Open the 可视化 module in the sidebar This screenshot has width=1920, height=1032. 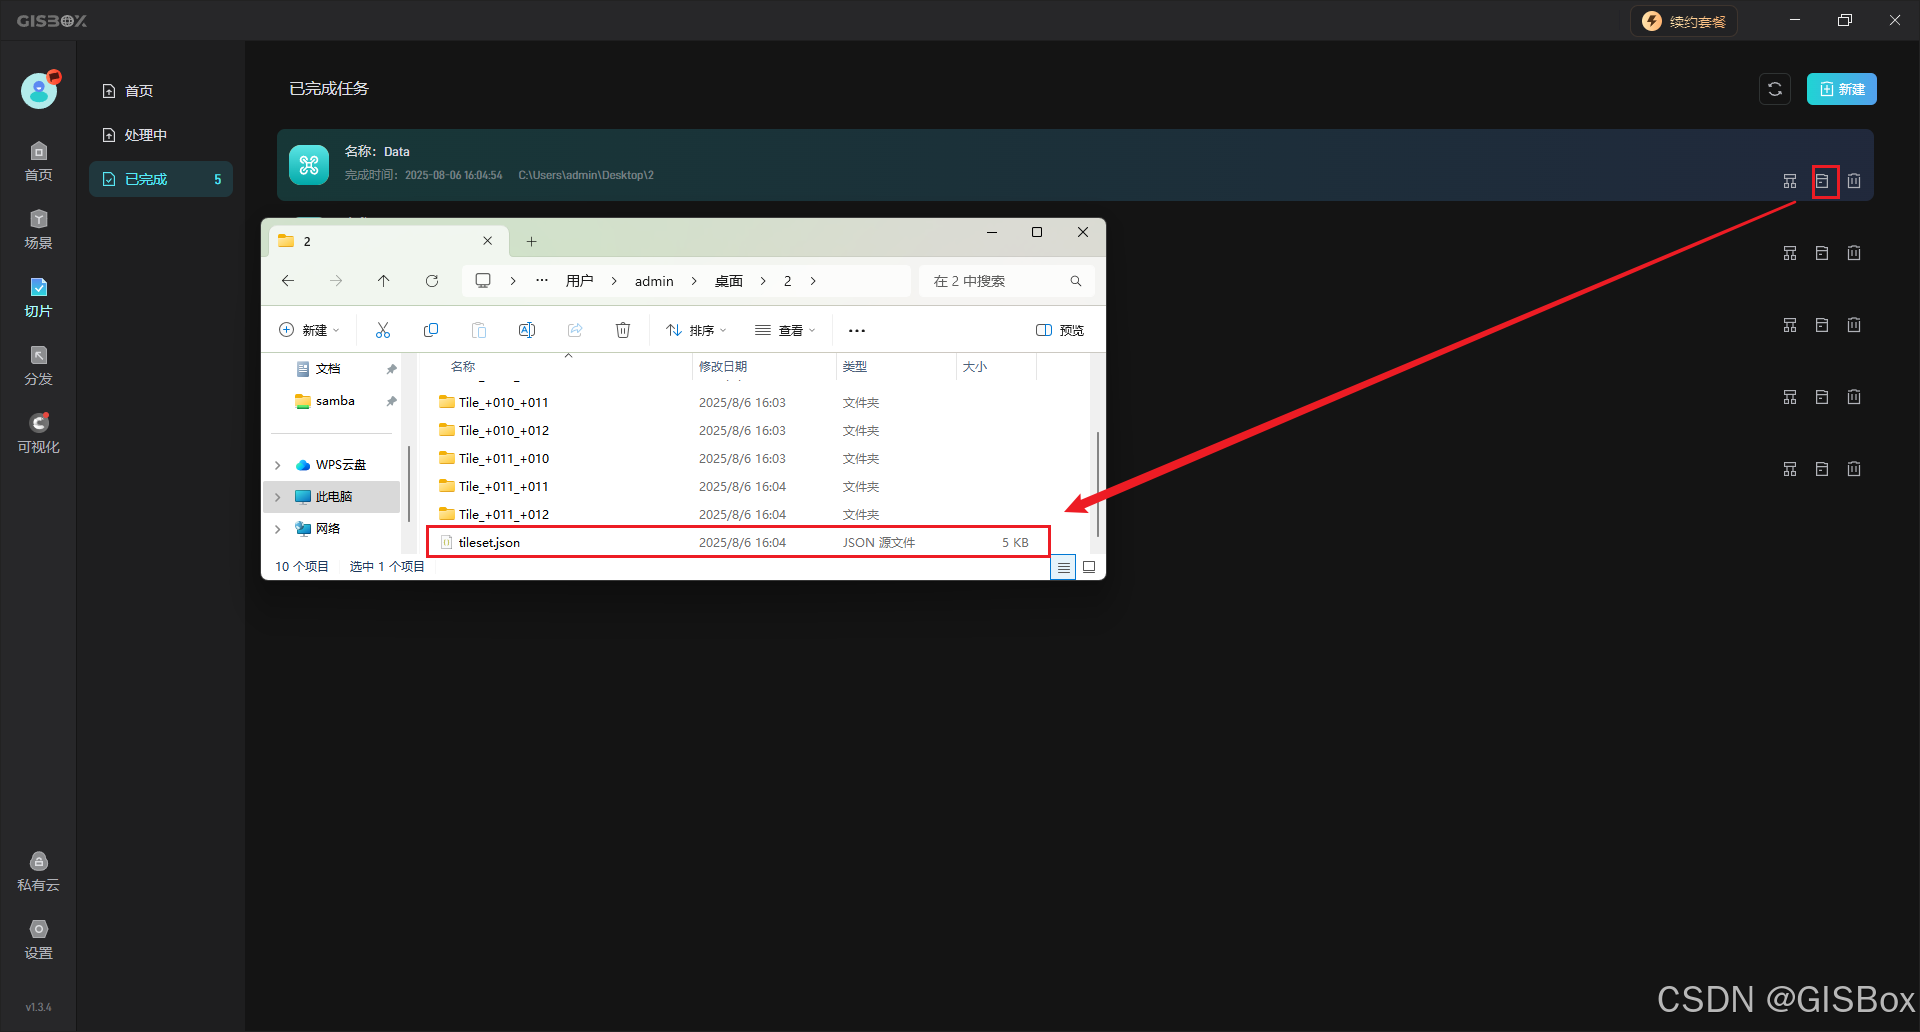tap(38, 434)
